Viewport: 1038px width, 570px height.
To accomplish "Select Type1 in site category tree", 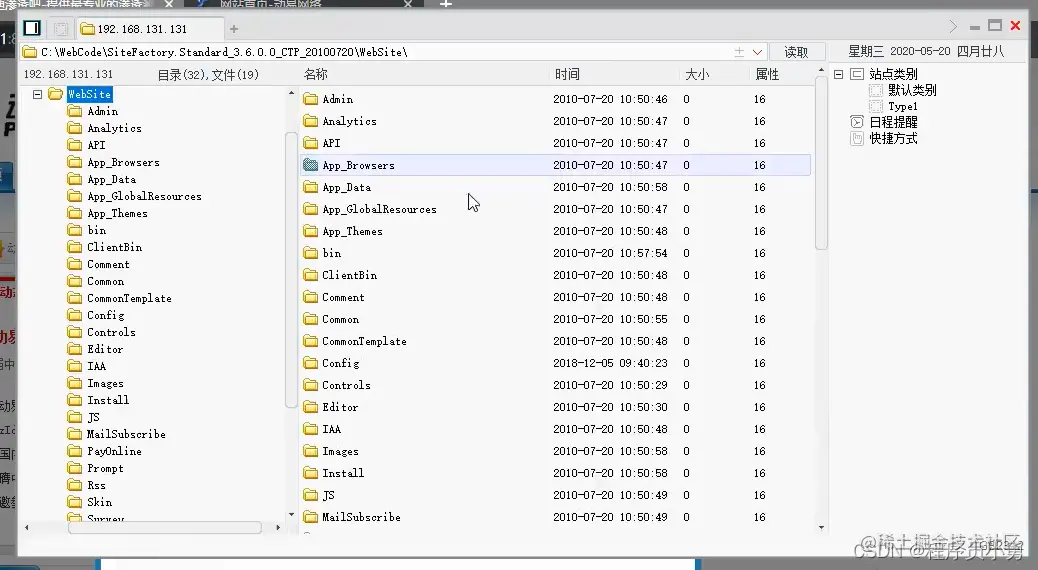I will (903, 106).
